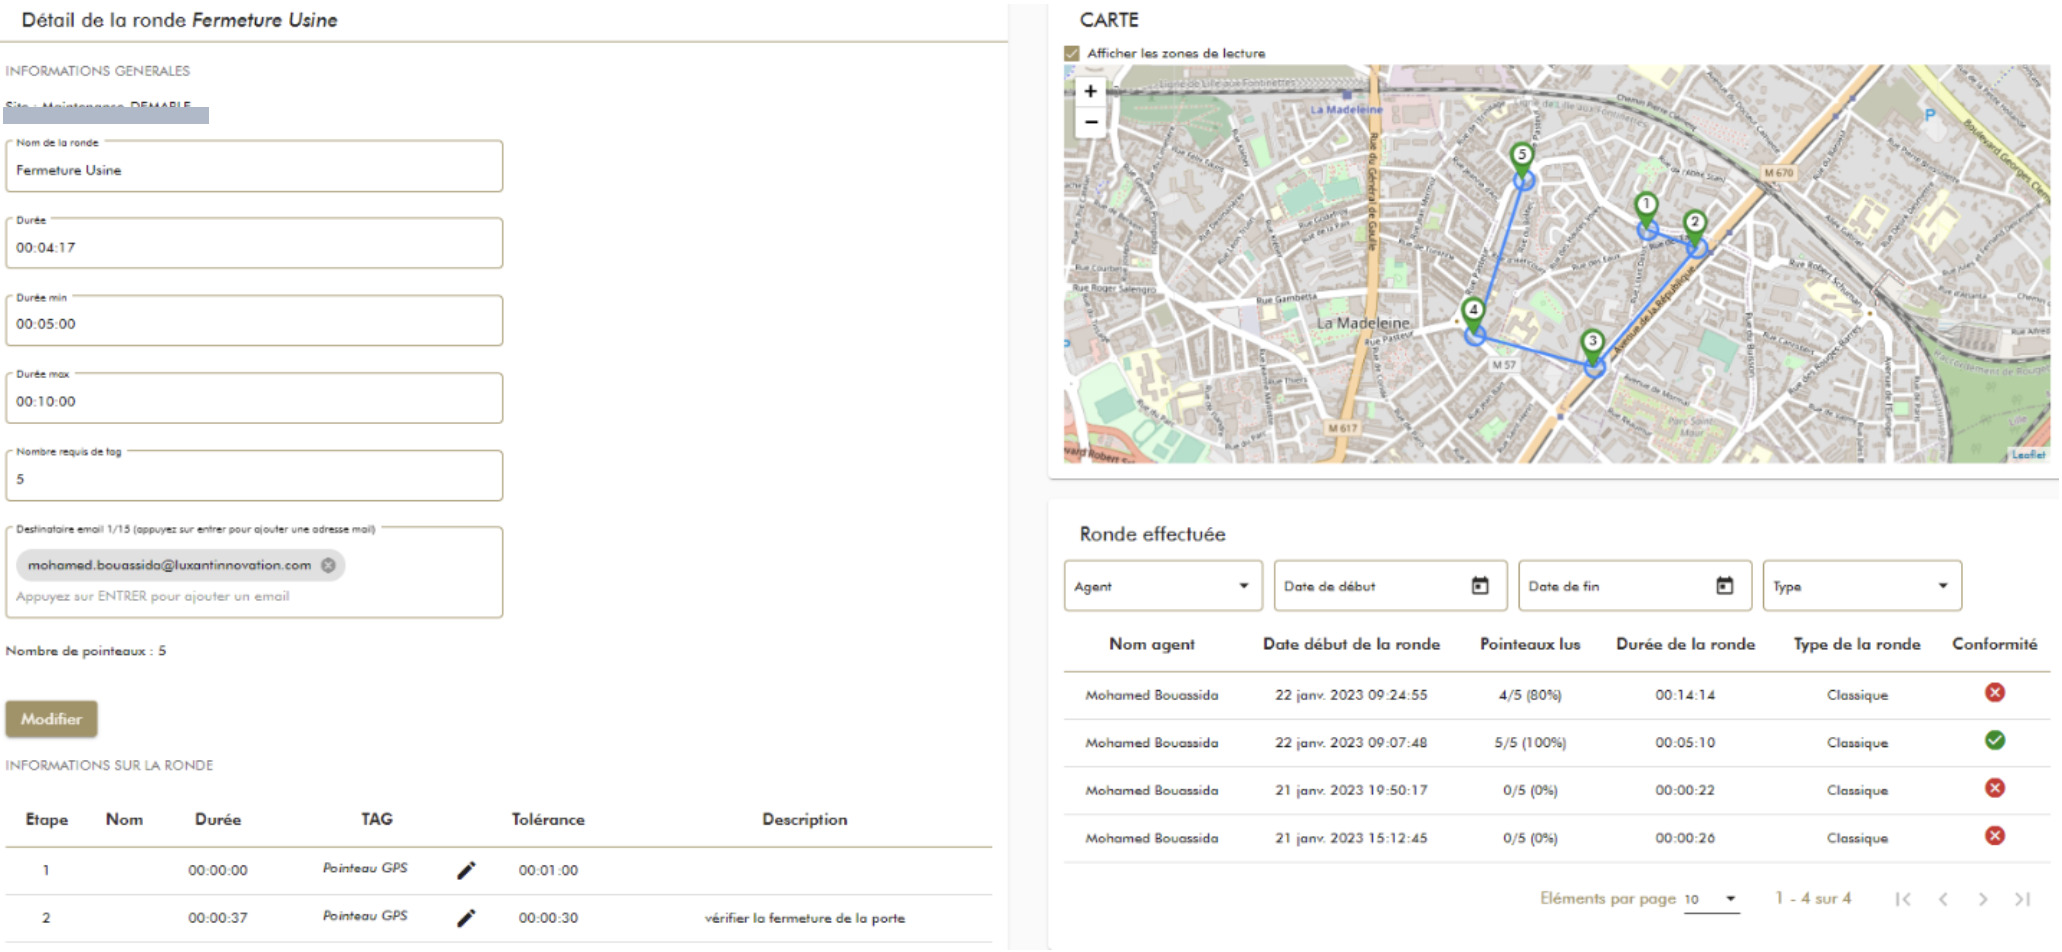Screen dimensions: 2062x952
Task: Click map marker number 5
Action: point(1521,157)
